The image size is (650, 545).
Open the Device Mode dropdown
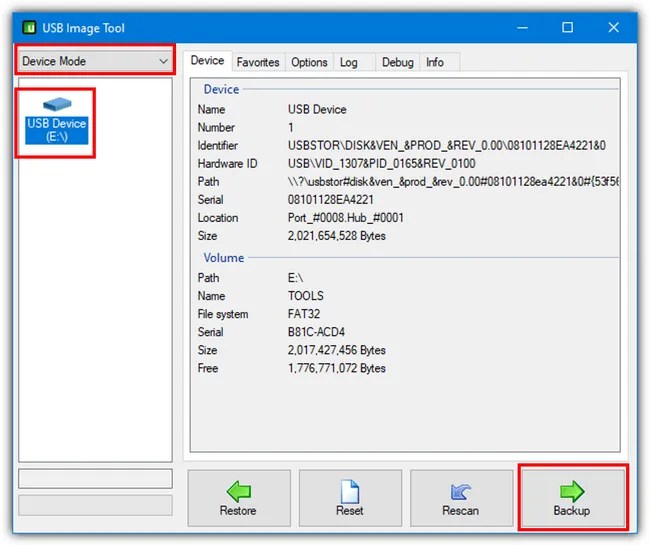(95, 61)
